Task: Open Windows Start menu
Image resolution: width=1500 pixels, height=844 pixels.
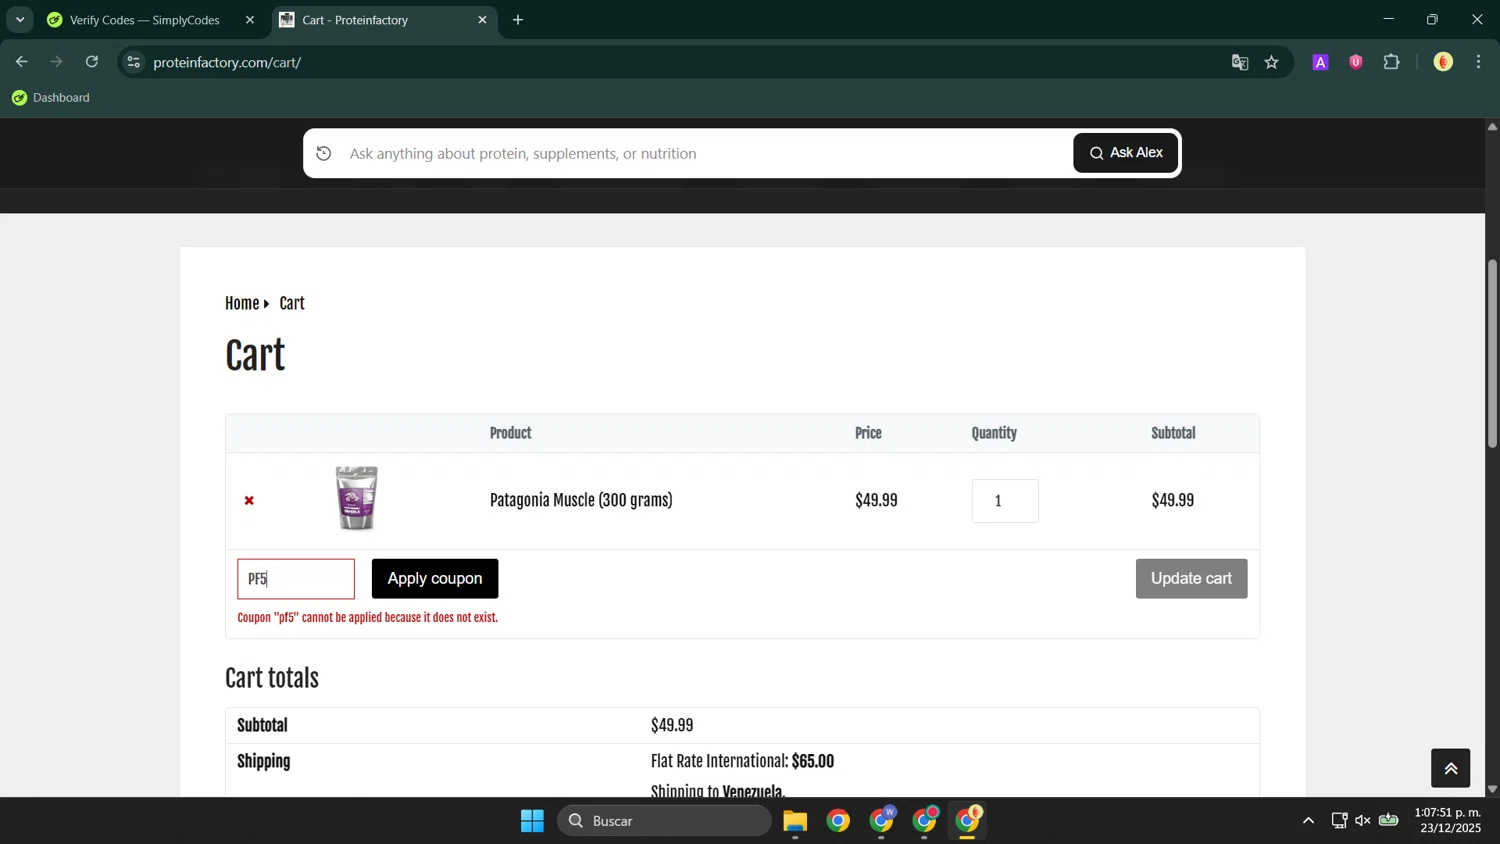Action: [x=532, y=821]
